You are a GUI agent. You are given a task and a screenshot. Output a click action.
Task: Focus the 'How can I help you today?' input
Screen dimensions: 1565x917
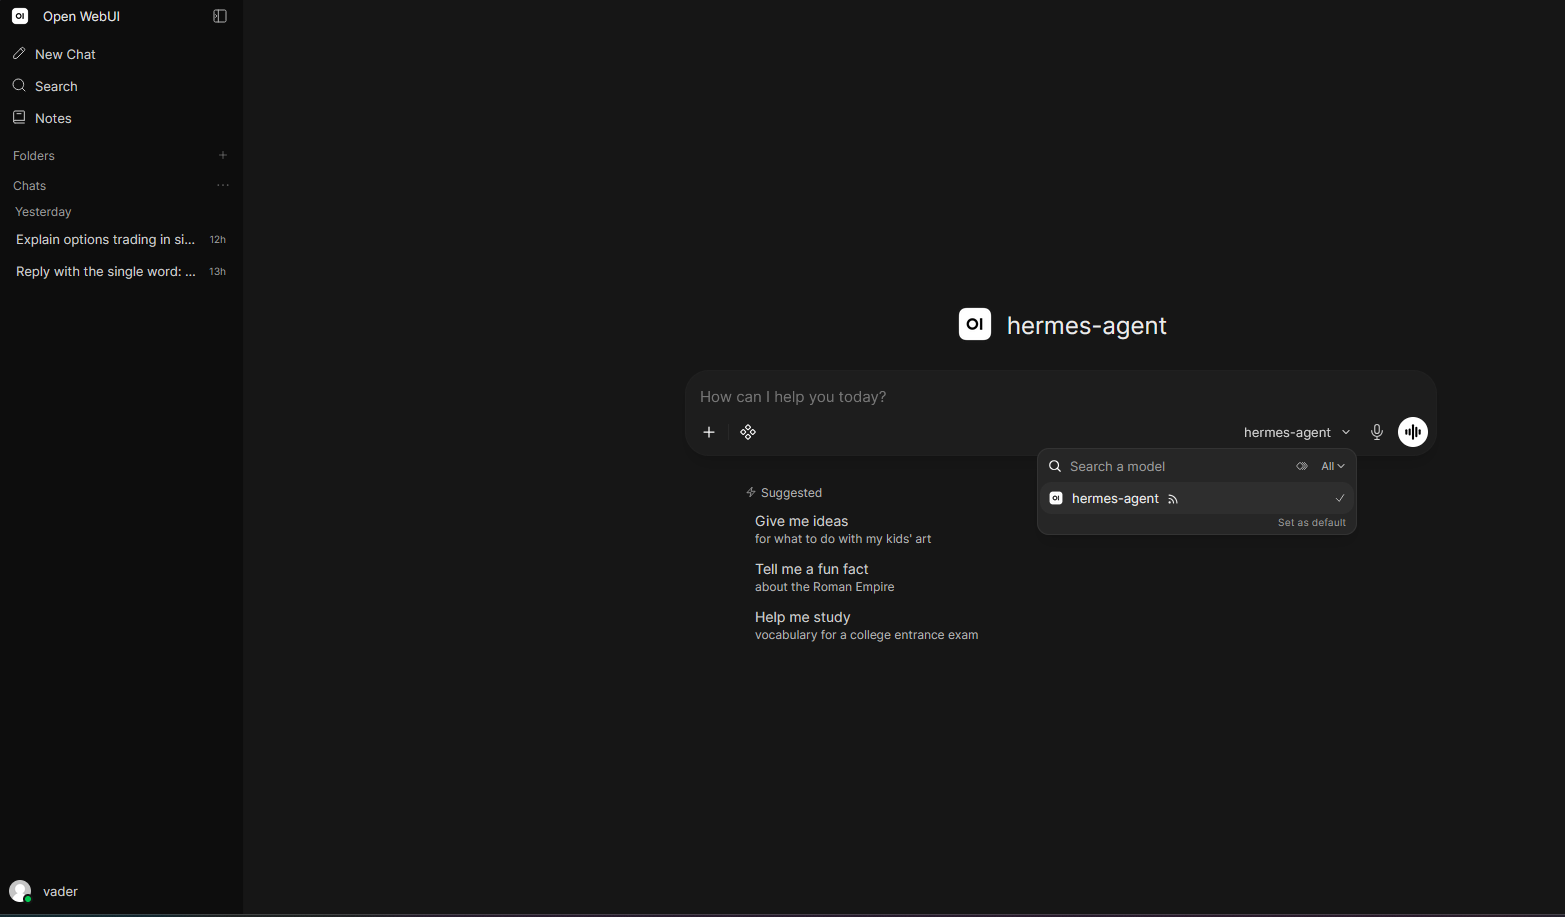(1060, 397)
